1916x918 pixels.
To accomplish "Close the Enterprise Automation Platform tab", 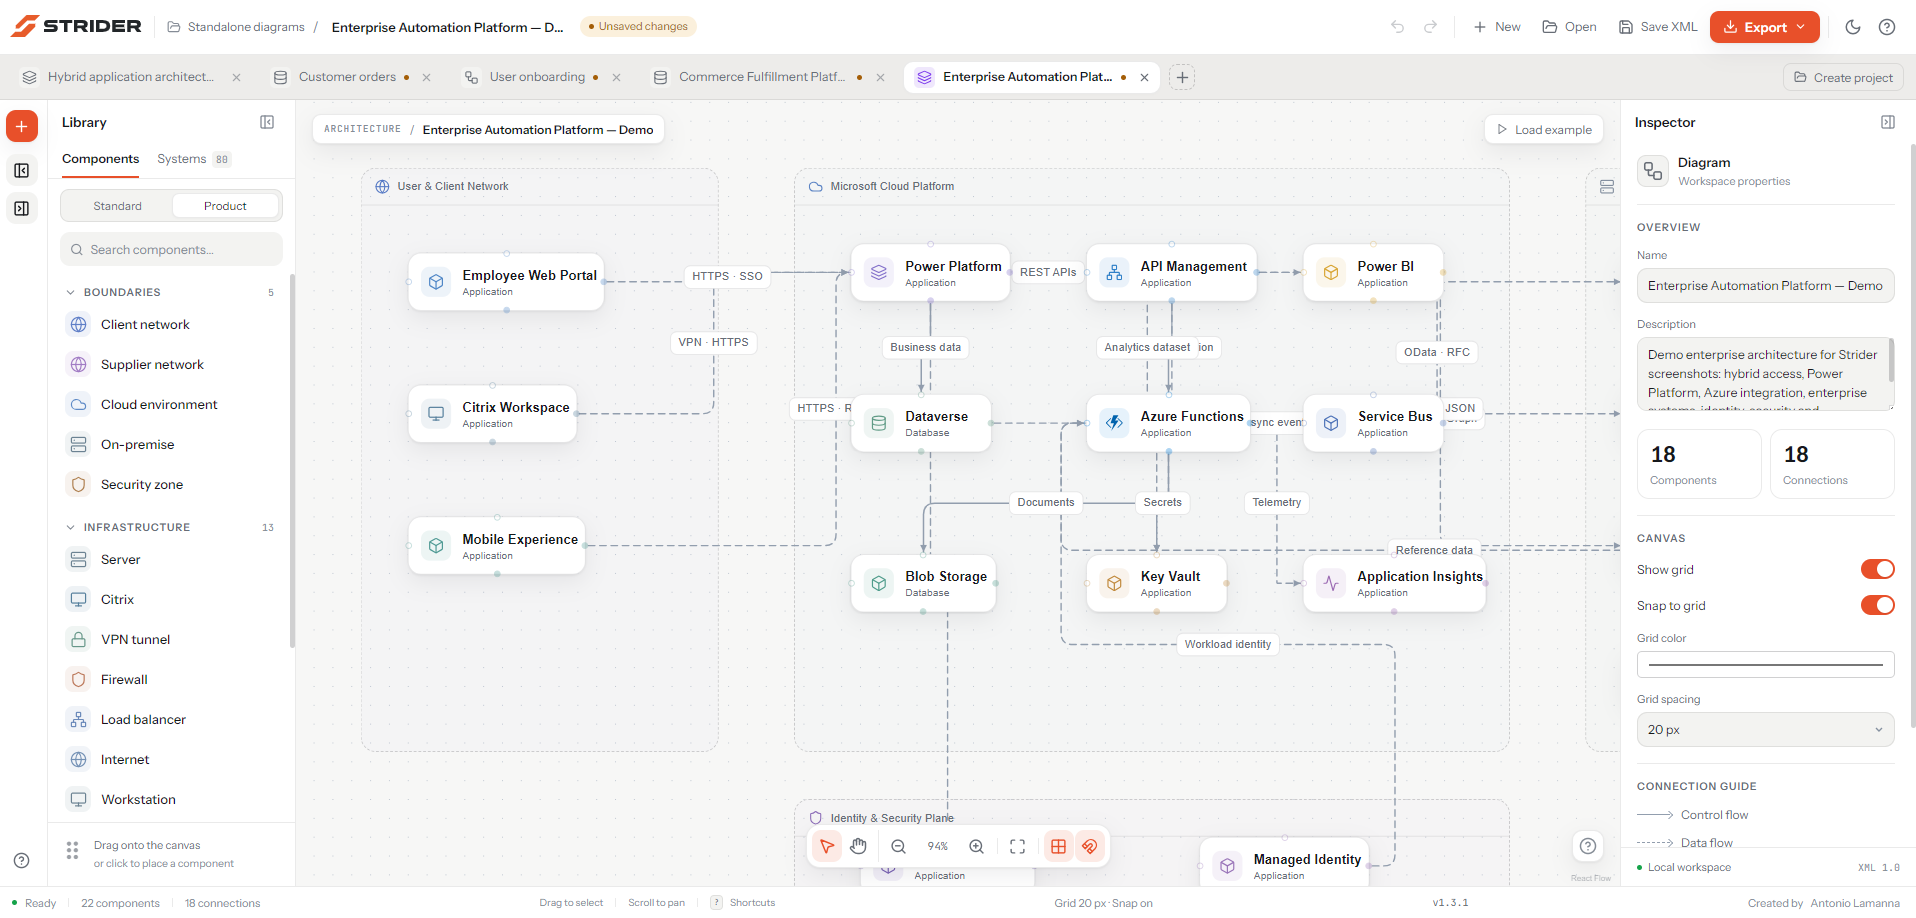I will 1144,77.
